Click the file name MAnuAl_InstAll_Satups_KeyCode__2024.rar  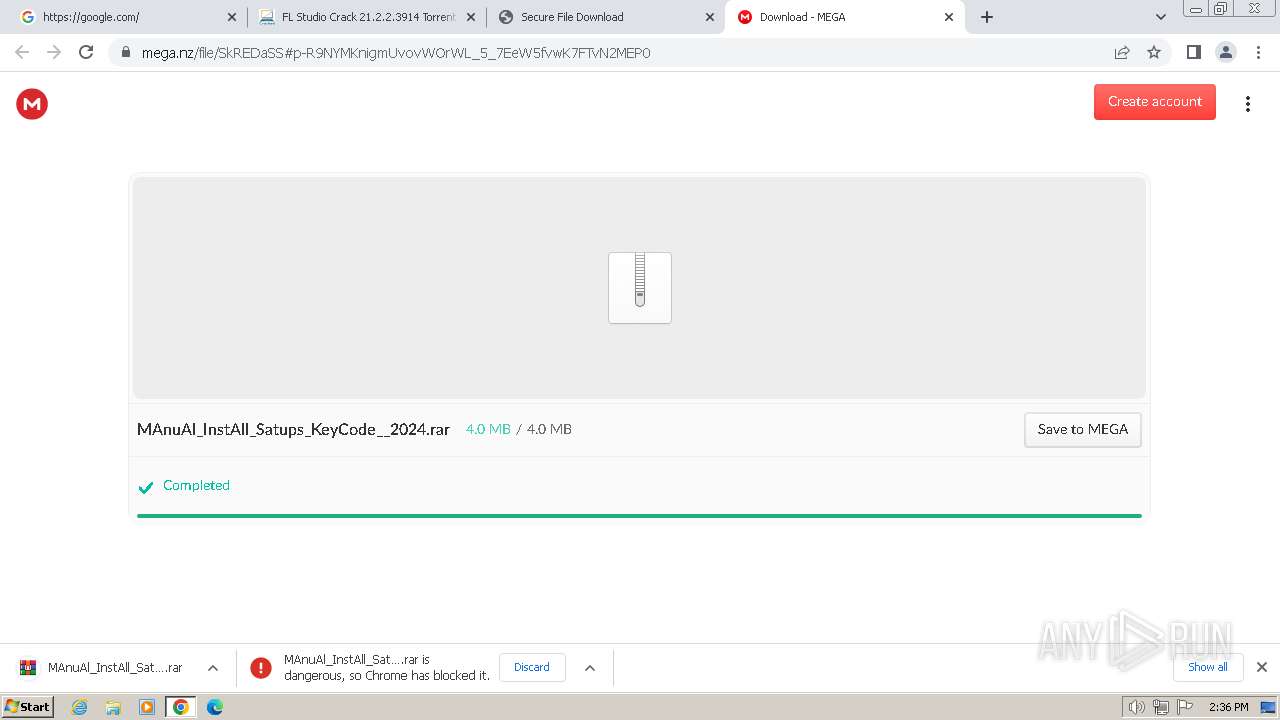[293, 429]
